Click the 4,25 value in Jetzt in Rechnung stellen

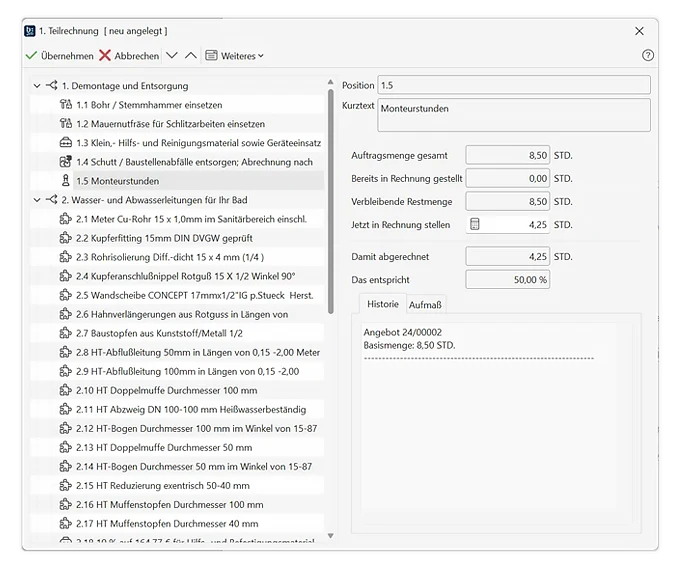click(x=537, y=224)
